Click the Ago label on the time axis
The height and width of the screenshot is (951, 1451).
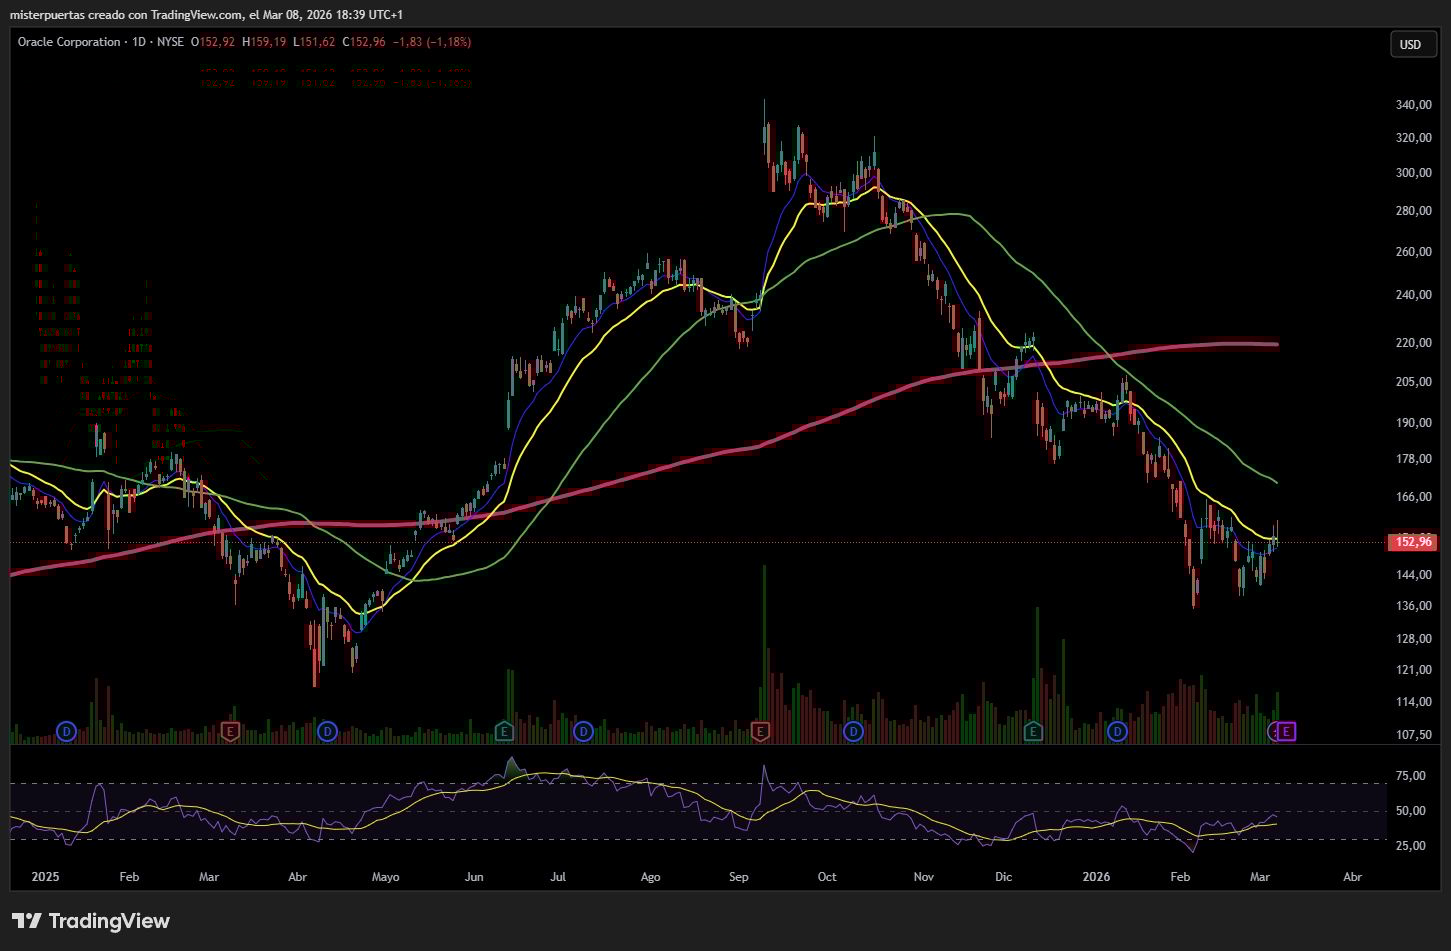650,877
